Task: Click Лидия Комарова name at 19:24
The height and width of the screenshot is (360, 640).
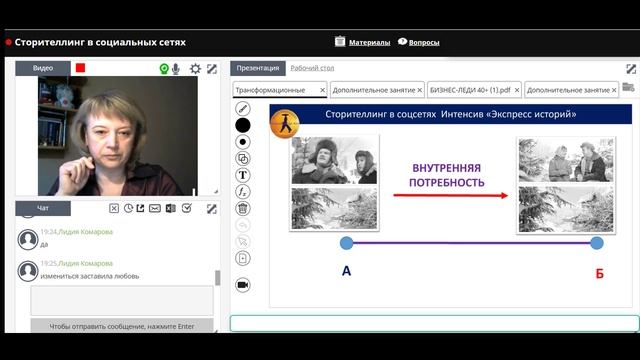Action: click(x=86, y=231)
